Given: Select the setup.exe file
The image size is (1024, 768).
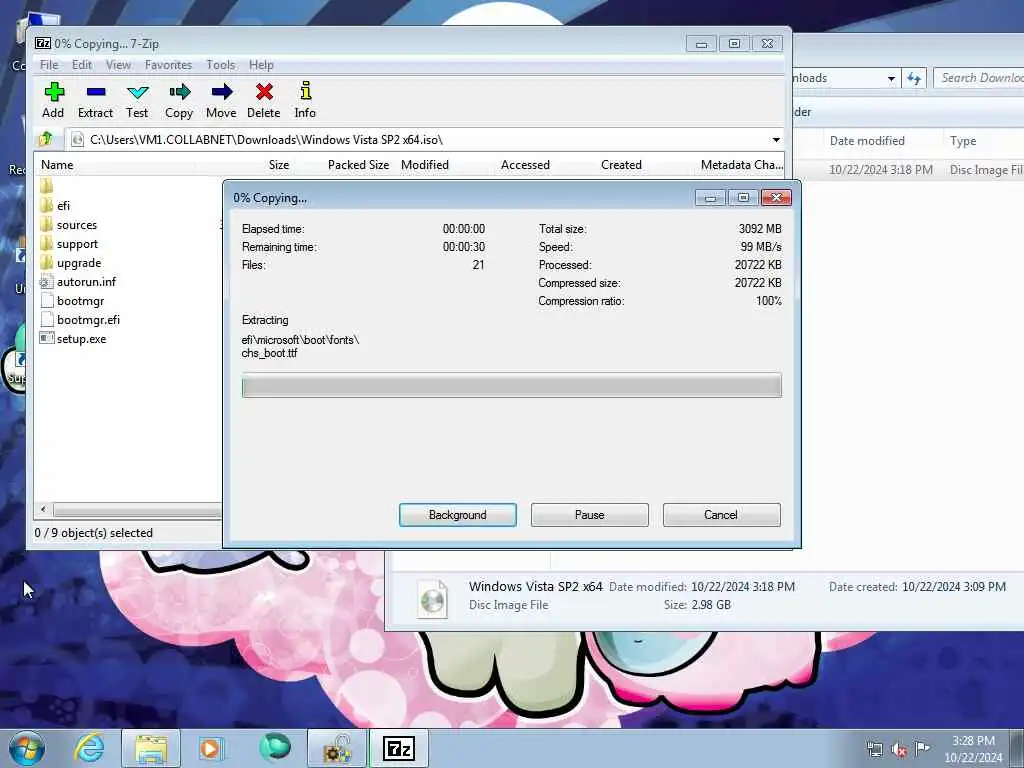Looking at the screenshot, I should pos(72,338).
